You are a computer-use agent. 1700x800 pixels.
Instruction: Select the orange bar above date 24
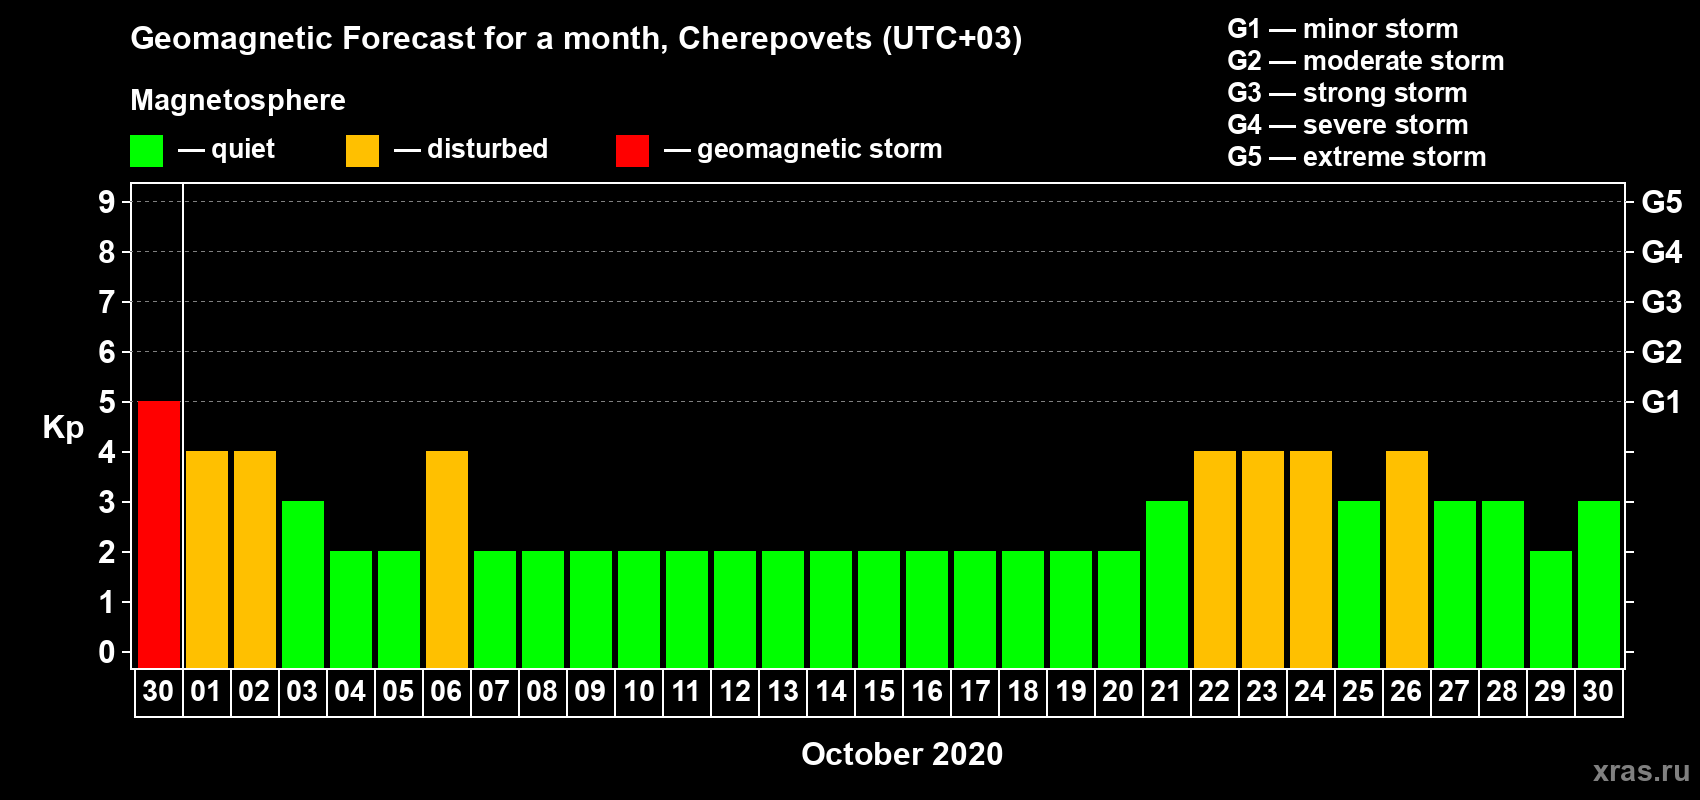pos(1311,560)
